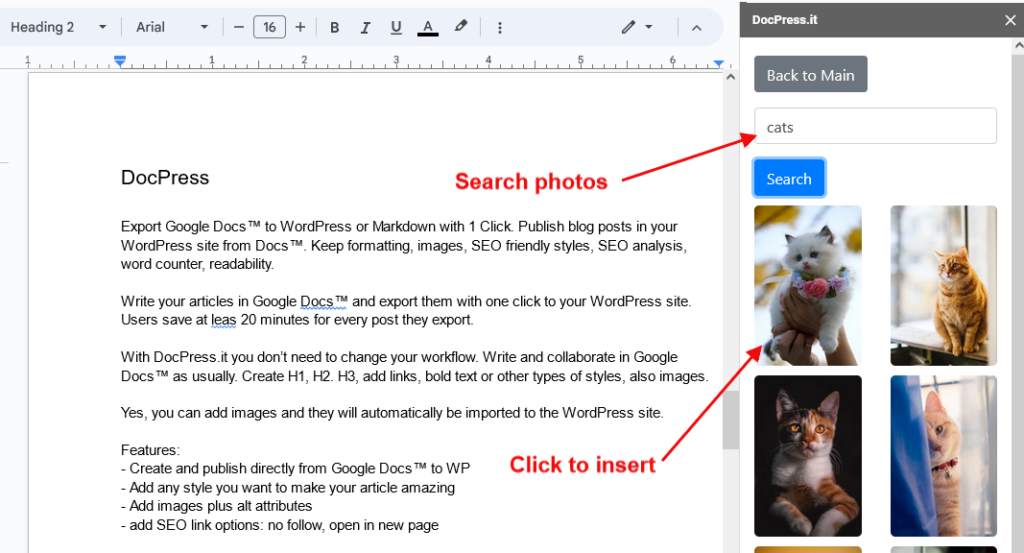This screenshot has width=1024, height=553.
Task: Click the left indent marker on the ruler
Action: pyautogui.click(x=120, y=61)
